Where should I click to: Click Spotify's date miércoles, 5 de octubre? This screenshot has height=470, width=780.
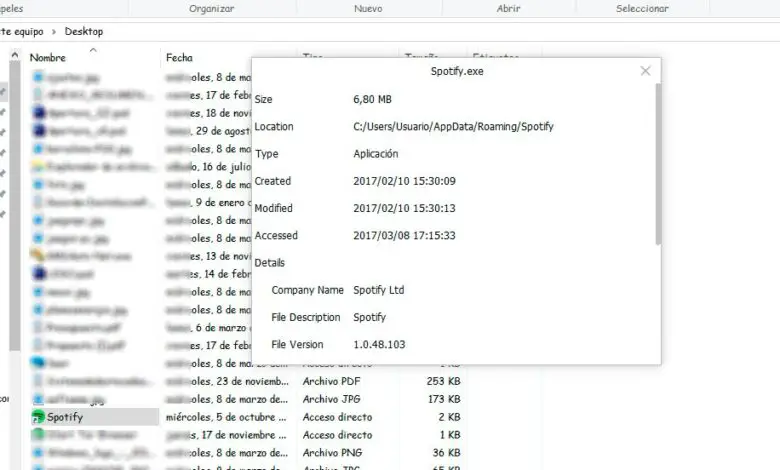(x=226, y=417)
